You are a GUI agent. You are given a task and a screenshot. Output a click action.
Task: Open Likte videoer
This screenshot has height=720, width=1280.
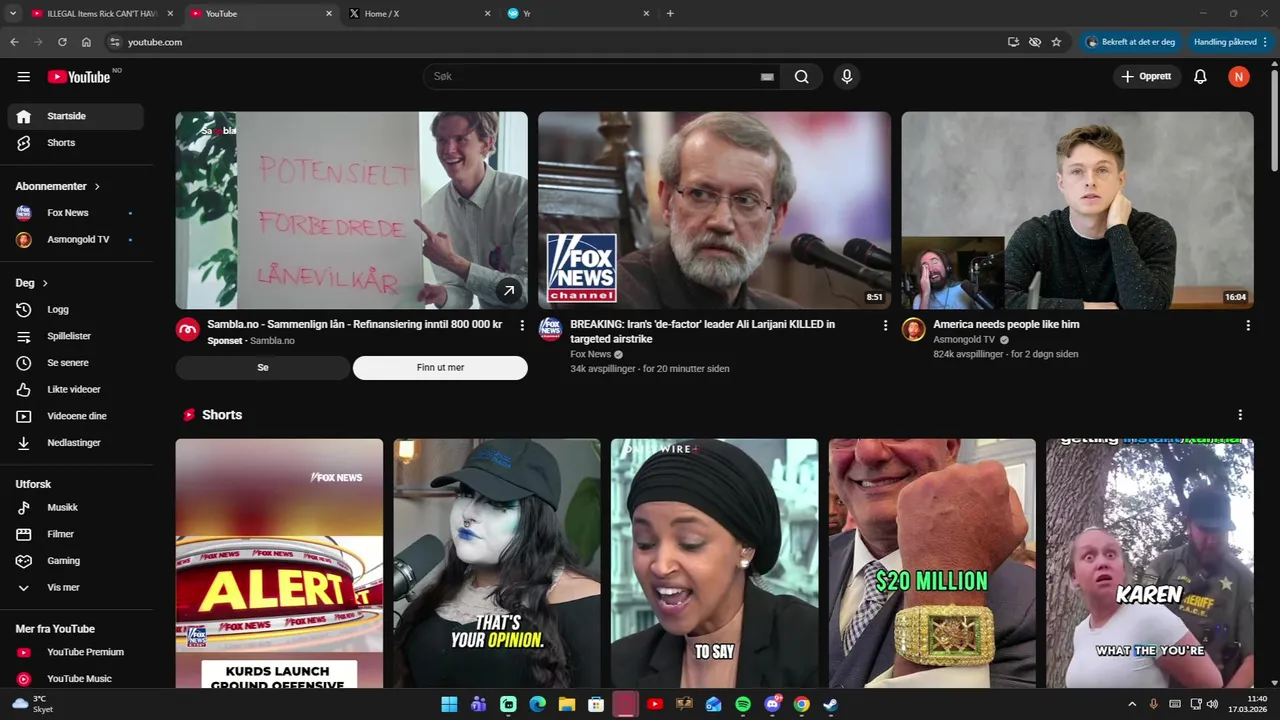(76, 390)
